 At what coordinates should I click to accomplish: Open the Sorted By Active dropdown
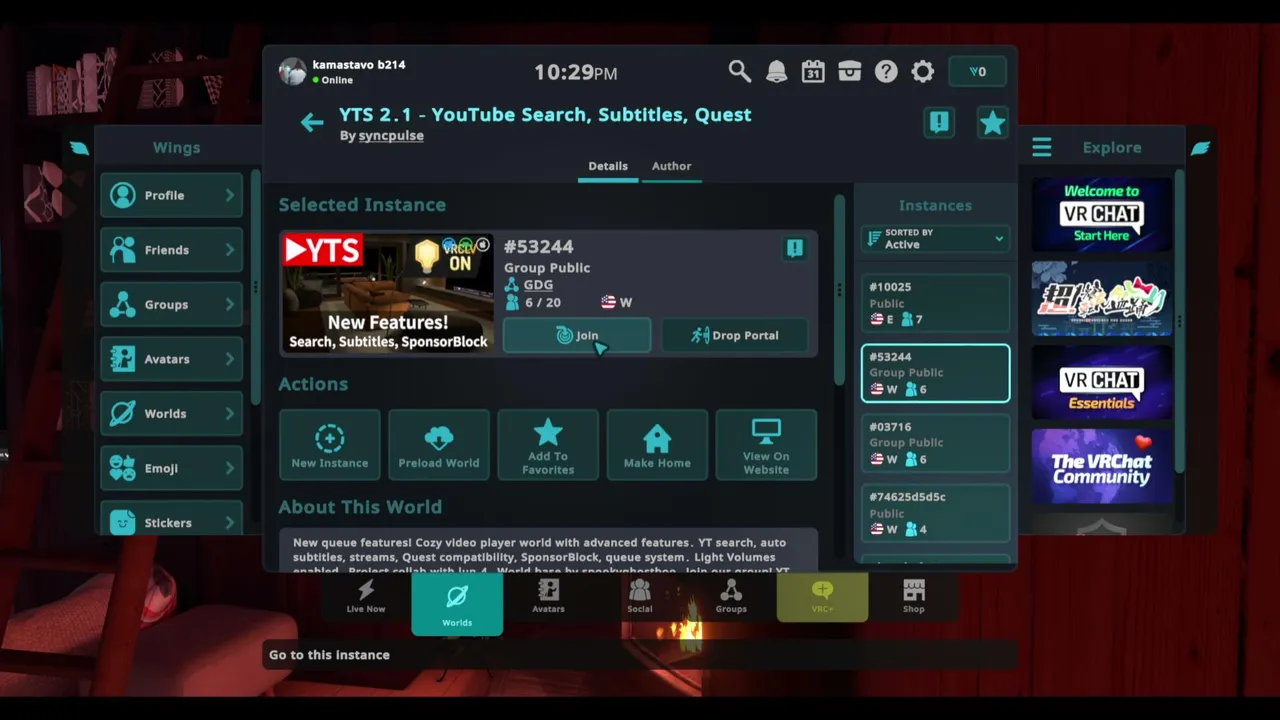point(935,238)
